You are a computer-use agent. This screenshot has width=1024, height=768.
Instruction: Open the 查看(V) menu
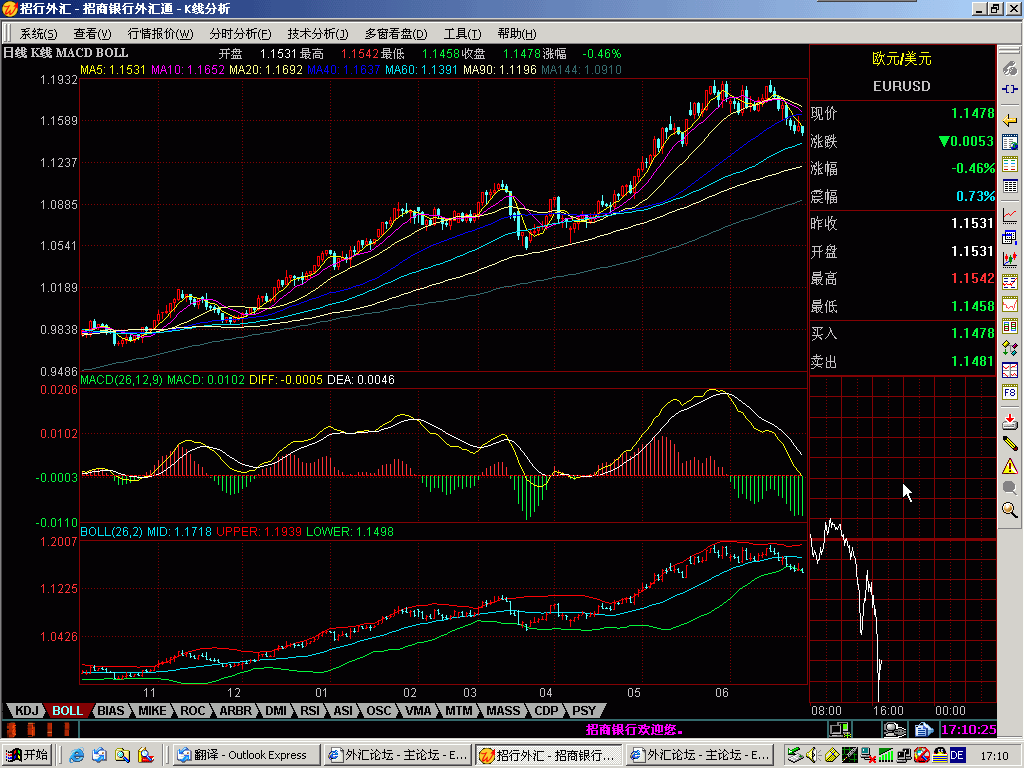(92, 33)
